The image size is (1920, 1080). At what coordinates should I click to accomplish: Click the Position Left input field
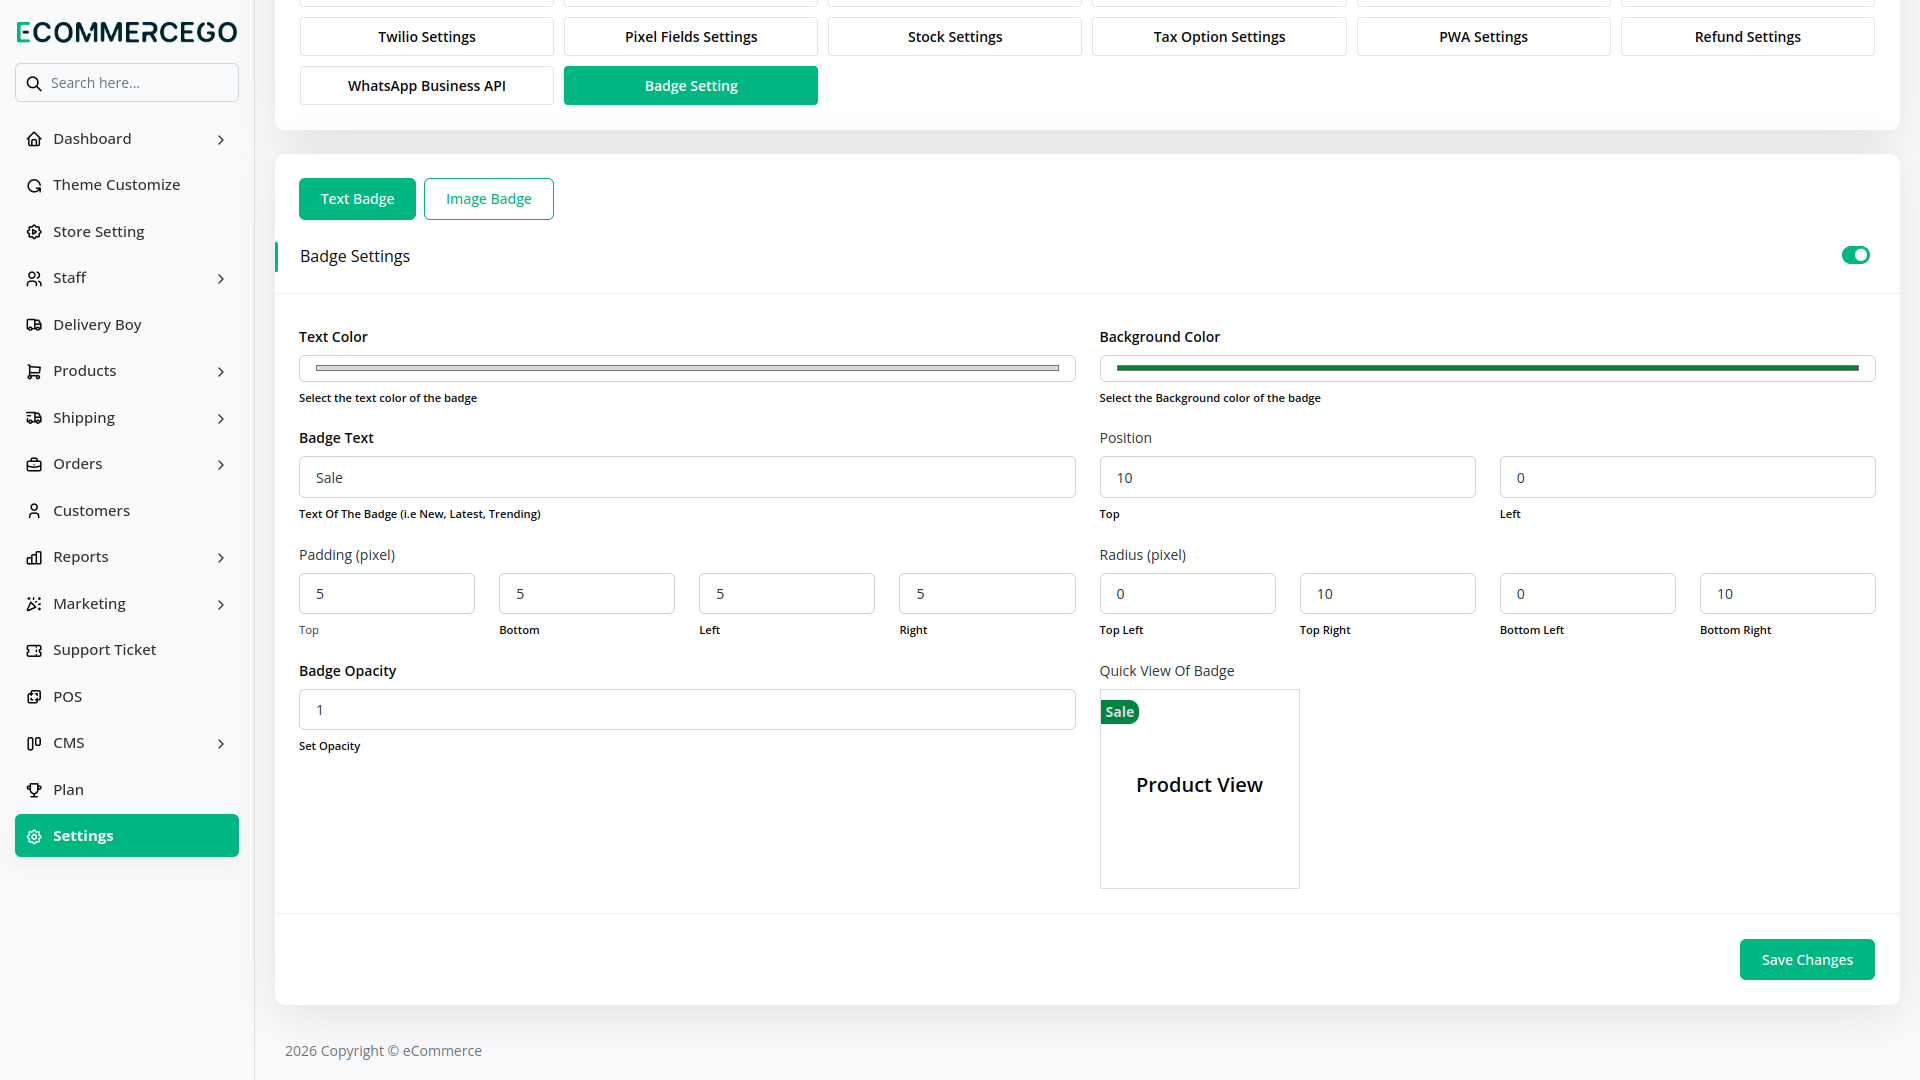tap(1687, 478)
